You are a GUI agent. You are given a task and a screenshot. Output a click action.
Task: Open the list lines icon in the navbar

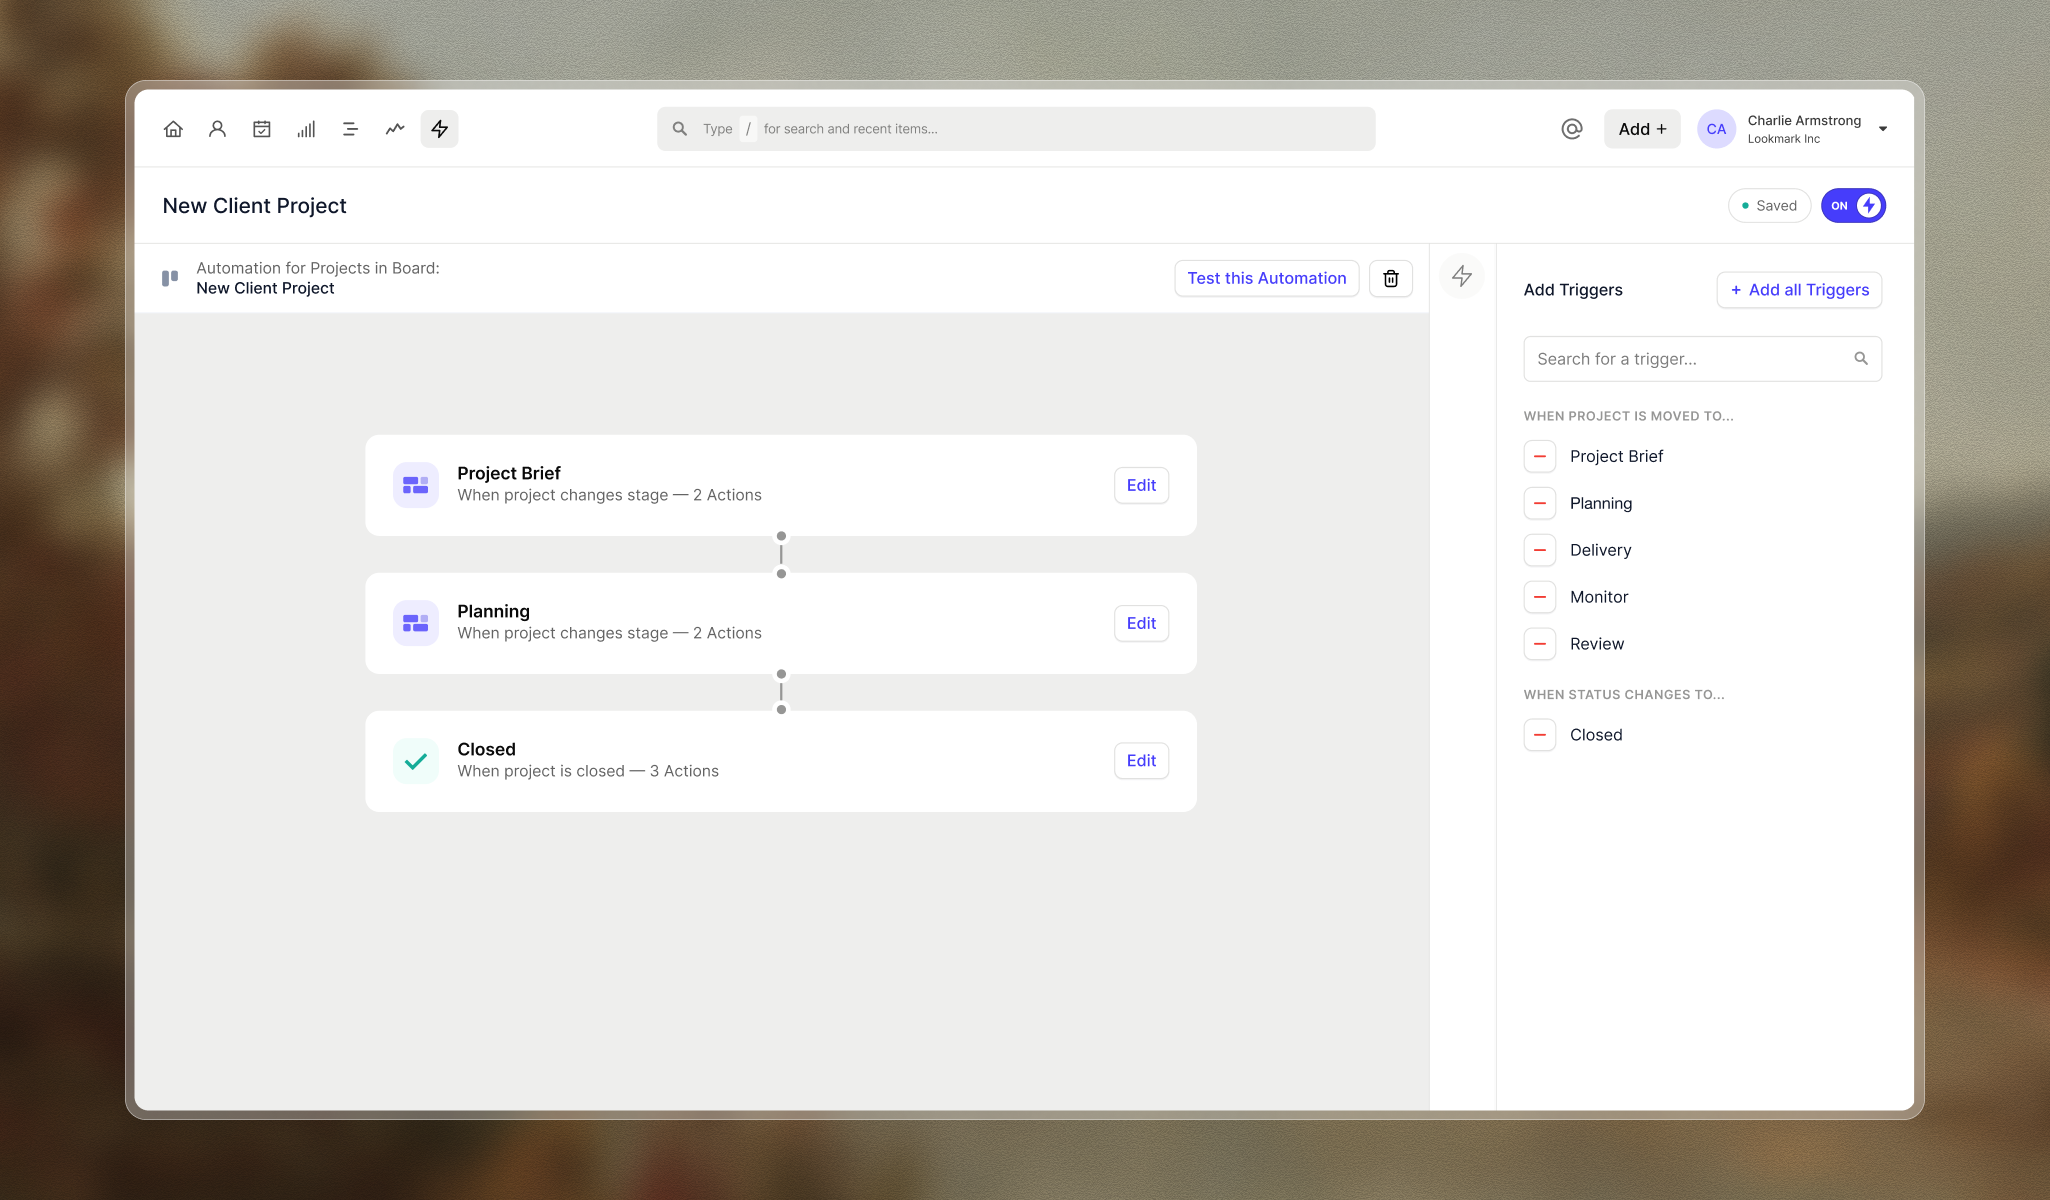[x=350, y=129]
